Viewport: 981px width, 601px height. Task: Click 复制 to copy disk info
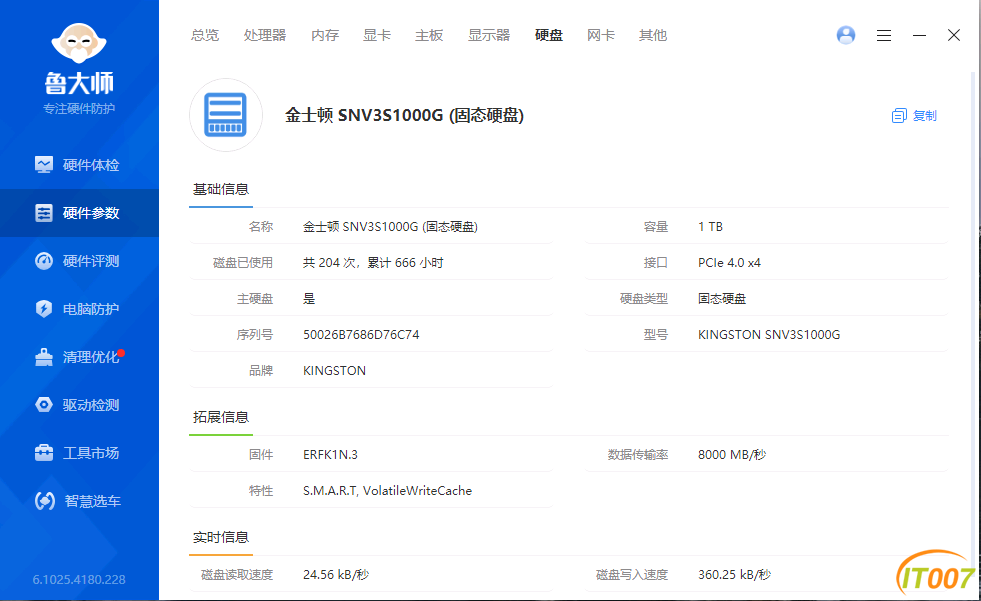click(914, 116)
